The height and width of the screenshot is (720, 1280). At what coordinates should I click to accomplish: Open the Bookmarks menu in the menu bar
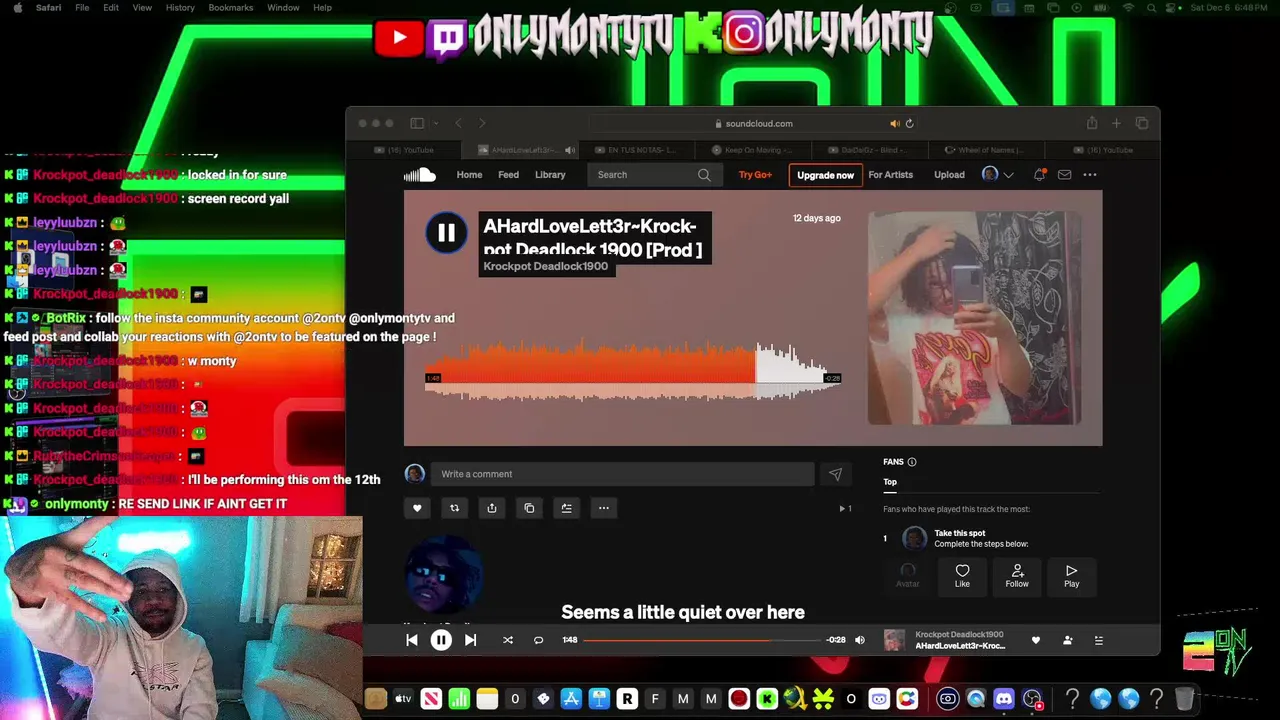click(231, 7)
